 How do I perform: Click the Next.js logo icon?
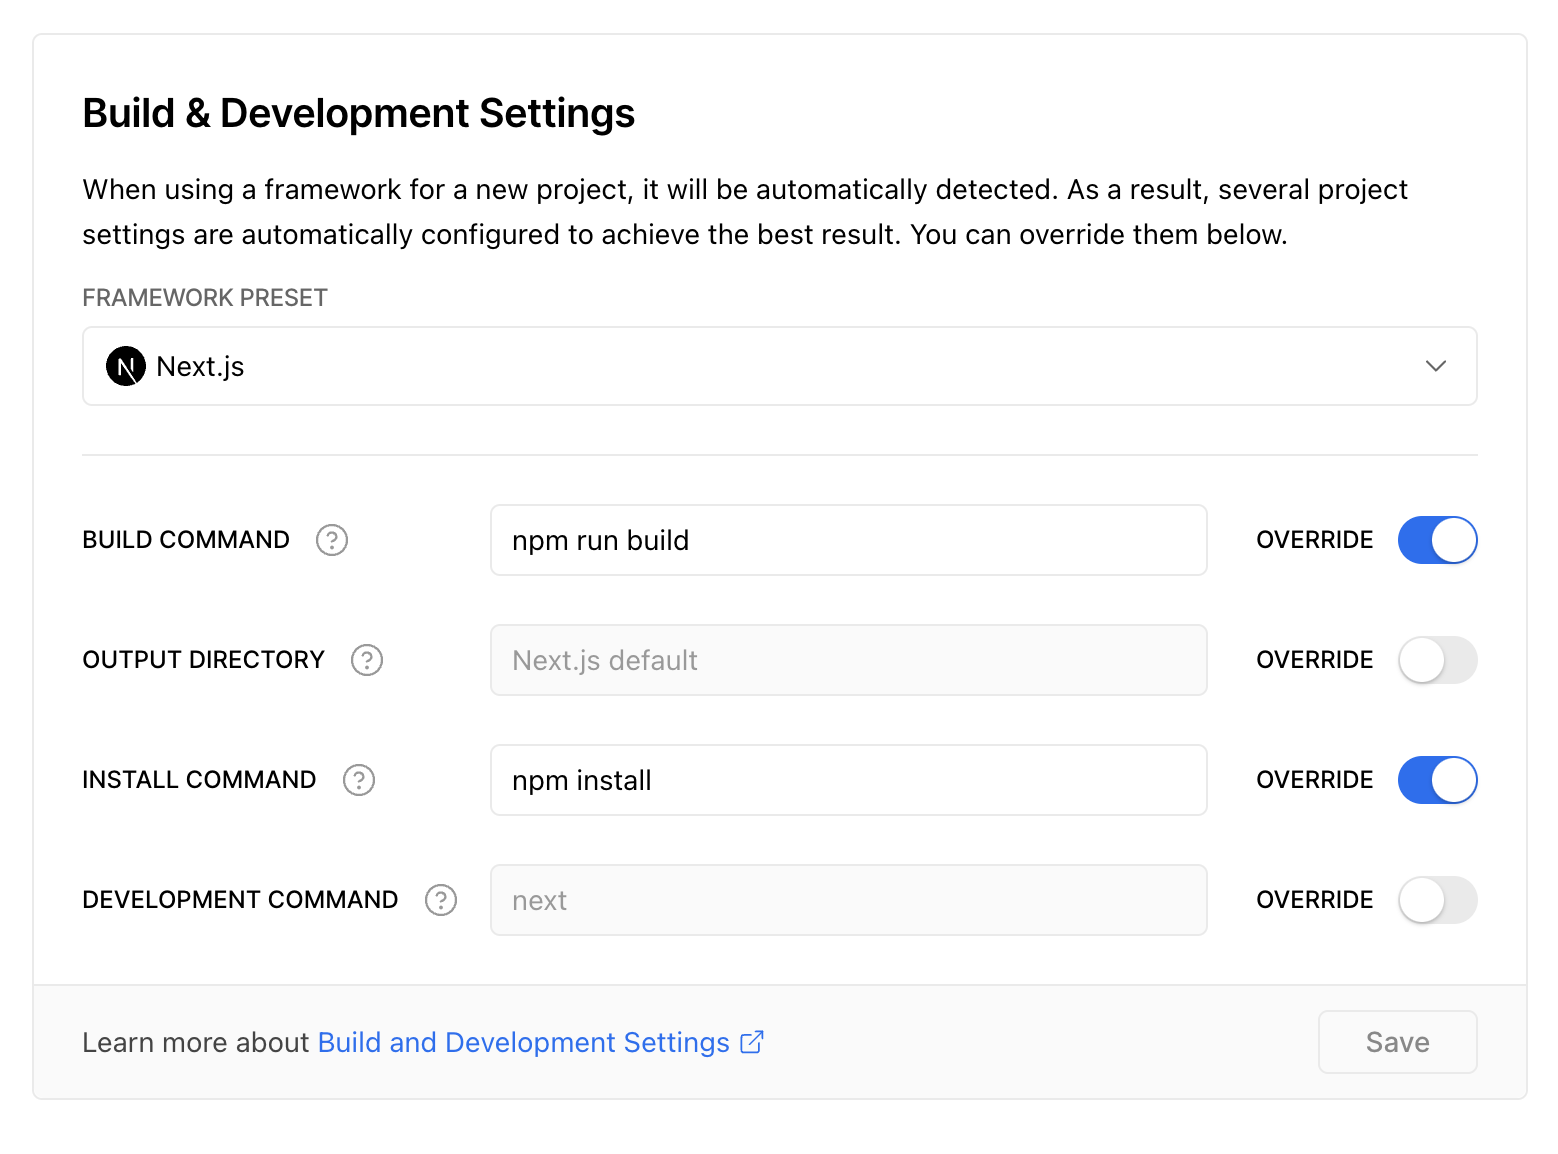click(x=126, y=366)
